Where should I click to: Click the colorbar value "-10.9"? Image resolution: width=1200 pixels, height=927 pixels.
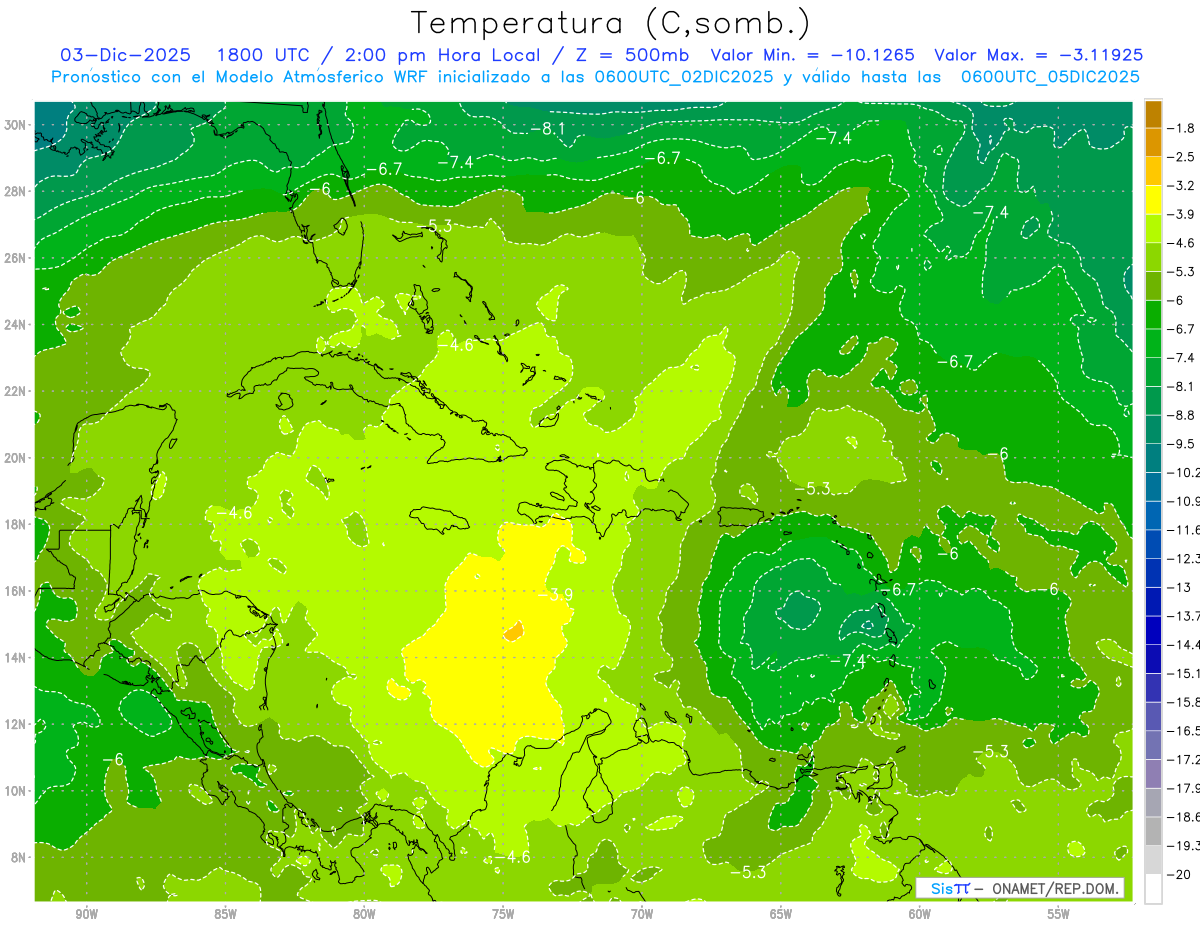tap(1184, 501)
